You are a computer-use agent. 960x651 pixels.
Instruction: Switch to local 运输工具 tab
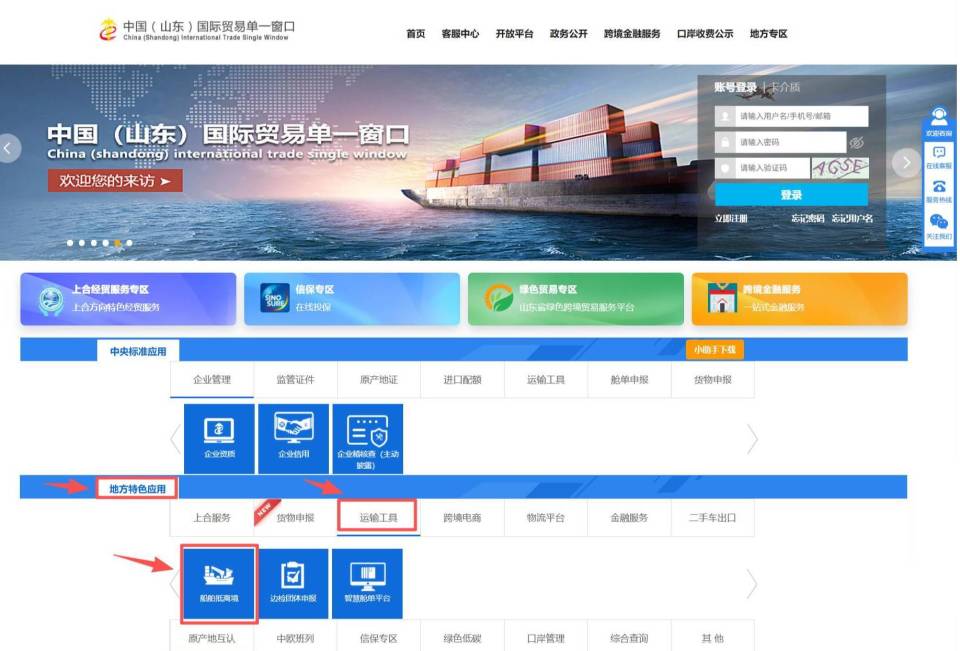tap(378, 517)
